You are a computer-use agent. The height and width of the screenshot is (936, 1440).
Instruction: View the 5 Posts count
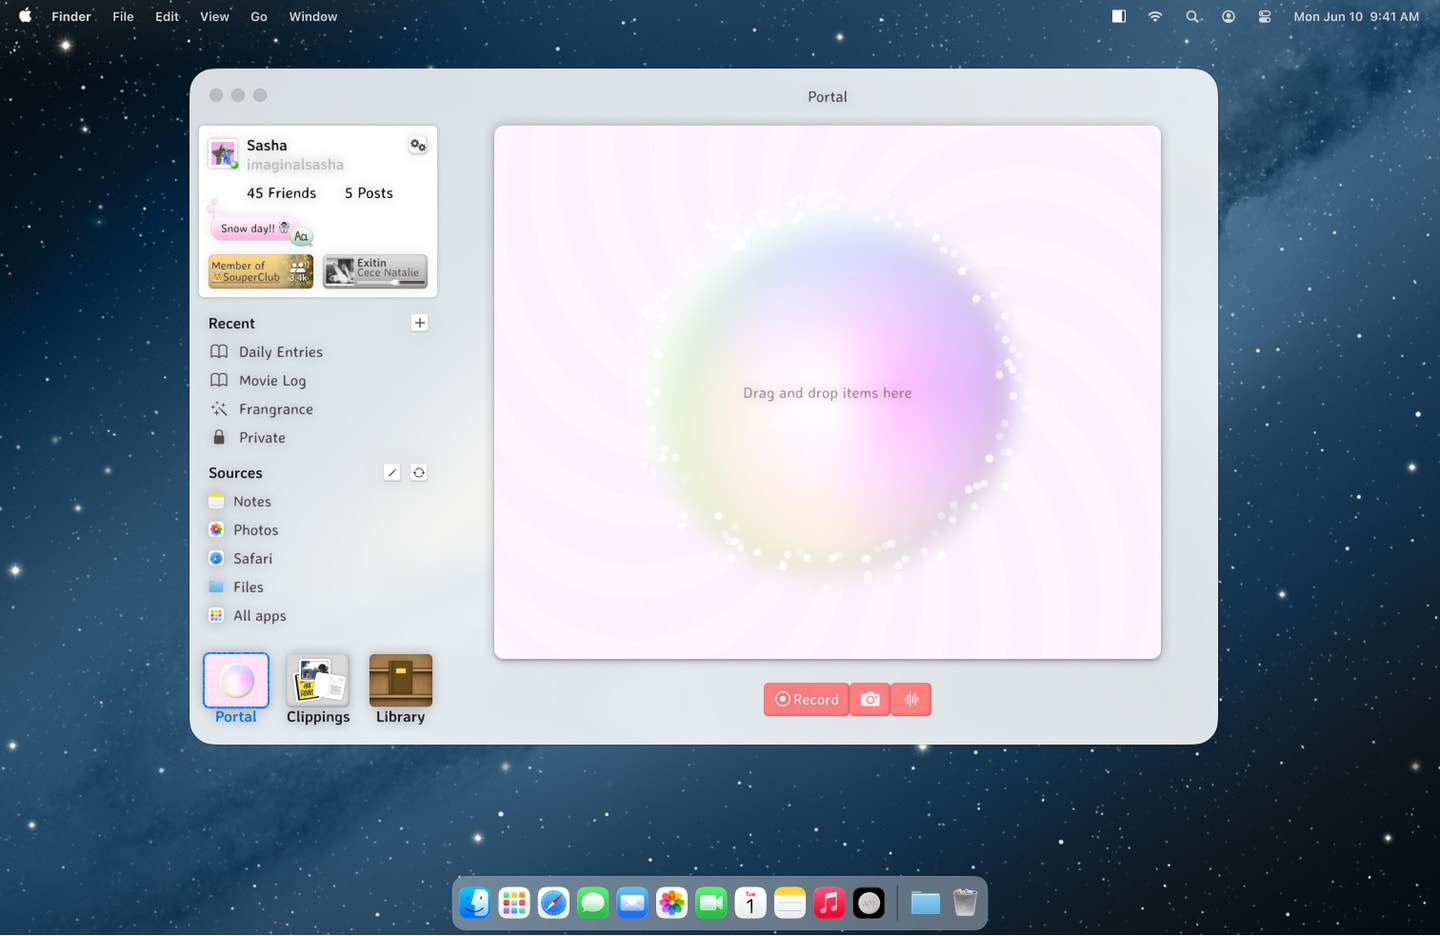tap(369, 193)
